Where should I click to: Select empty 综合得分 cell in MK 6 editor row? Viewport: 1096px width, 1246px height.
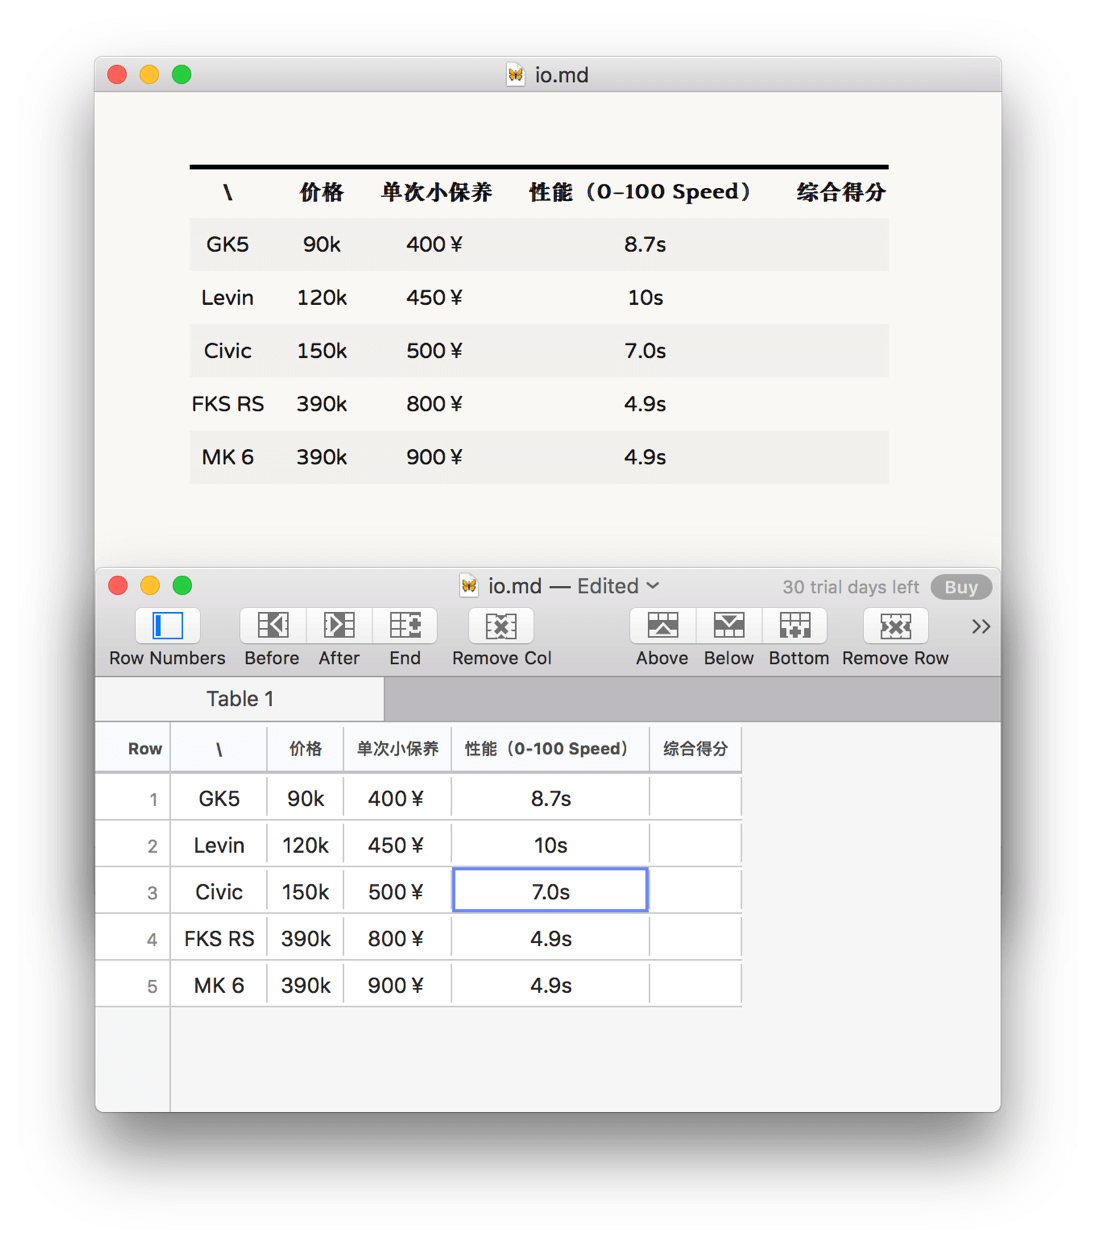tap(695, 985)
